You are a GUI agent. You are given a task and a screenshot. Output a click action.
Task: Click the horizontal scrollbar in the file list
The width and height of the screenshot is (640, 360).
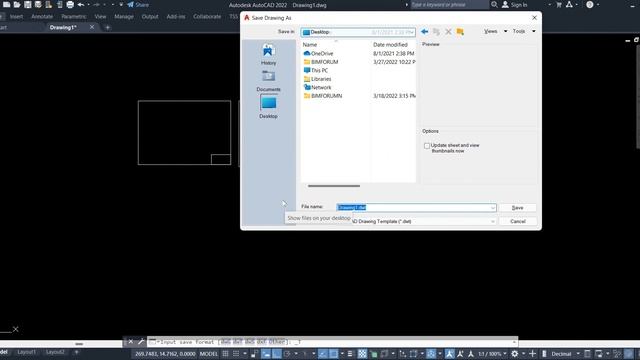[334, 186]
